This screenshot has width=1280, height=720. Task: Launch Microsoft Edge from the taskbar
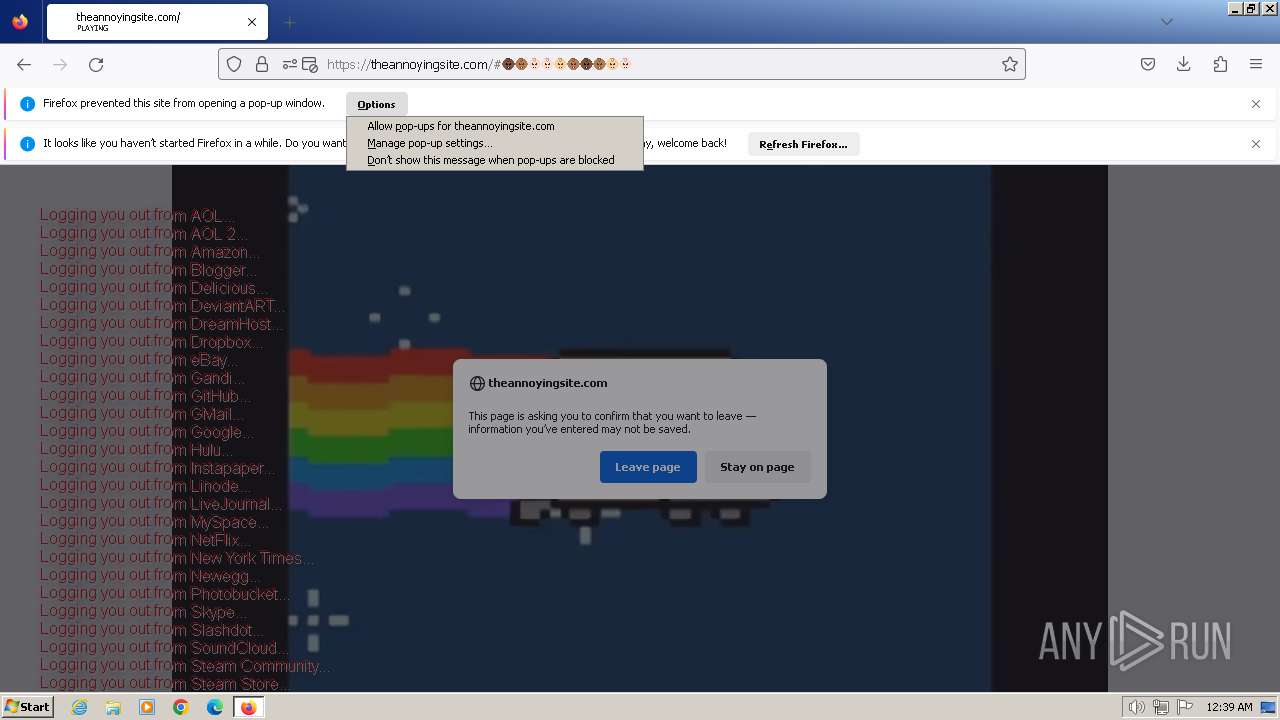tap(215, 707)
